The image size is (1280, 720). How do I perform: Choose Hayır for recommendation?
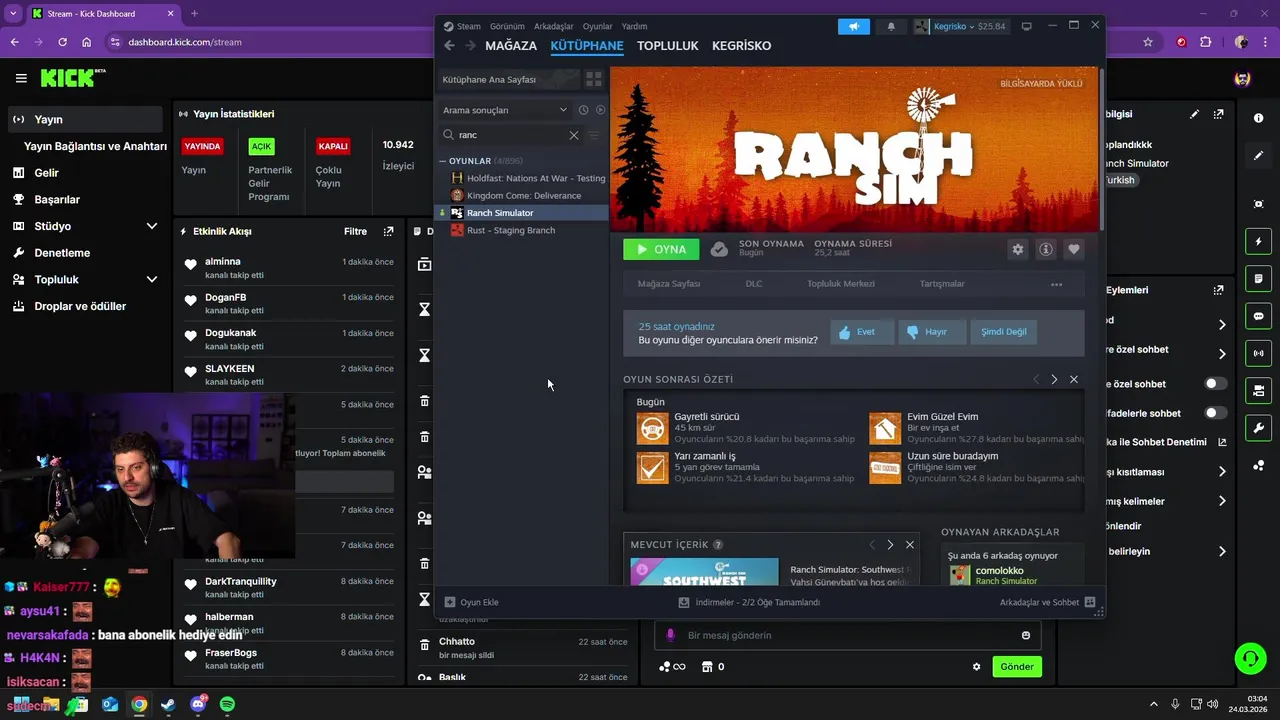[932, 332]
